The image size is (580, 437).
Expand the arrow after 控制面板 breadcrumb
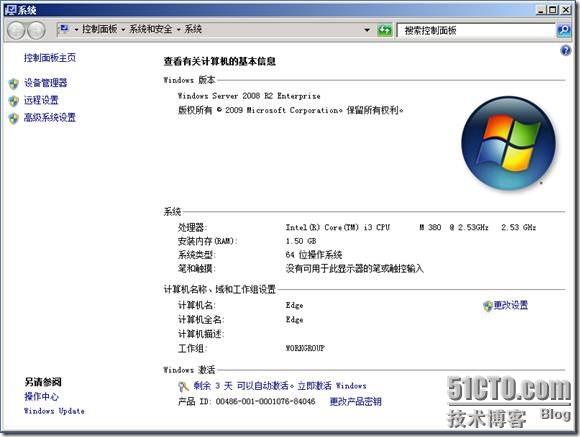[123, 29]
